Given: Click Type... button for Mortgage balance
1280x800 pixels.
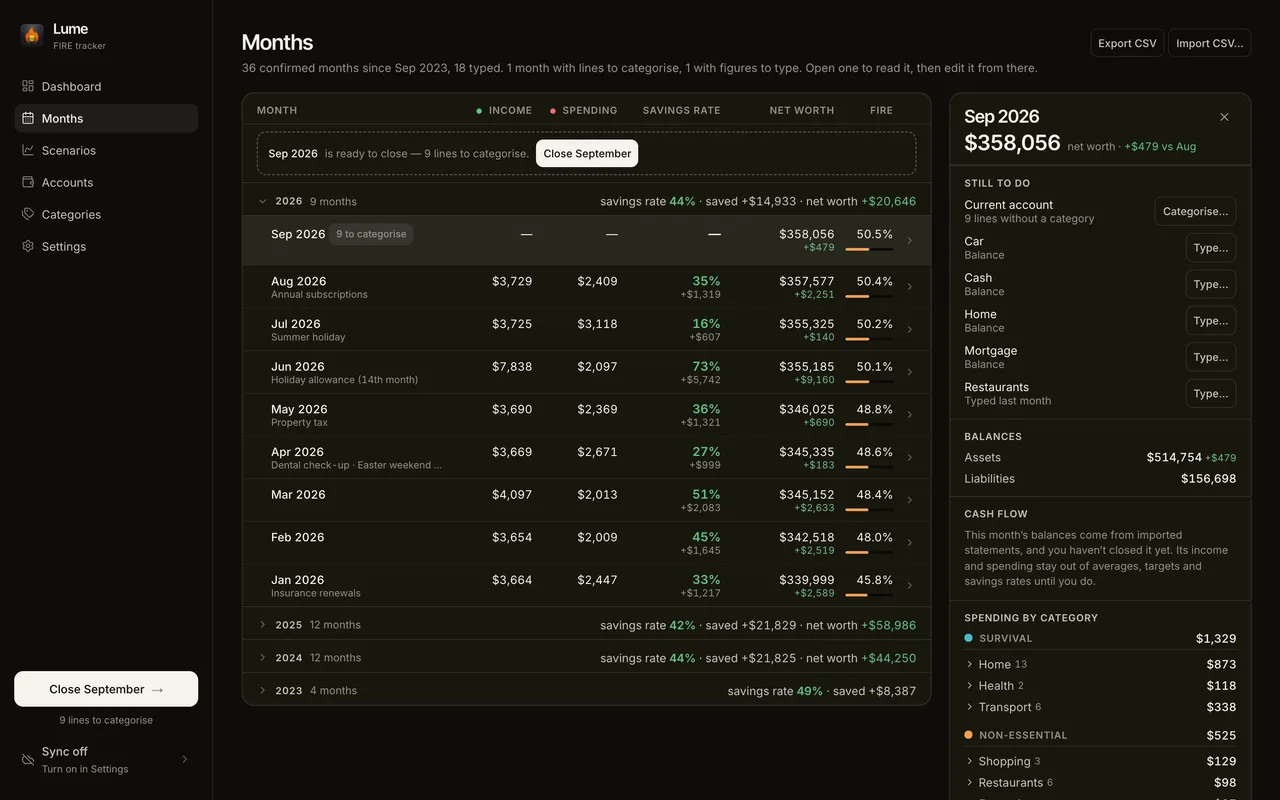Looking at the screenshot, I should (1211, 357).
